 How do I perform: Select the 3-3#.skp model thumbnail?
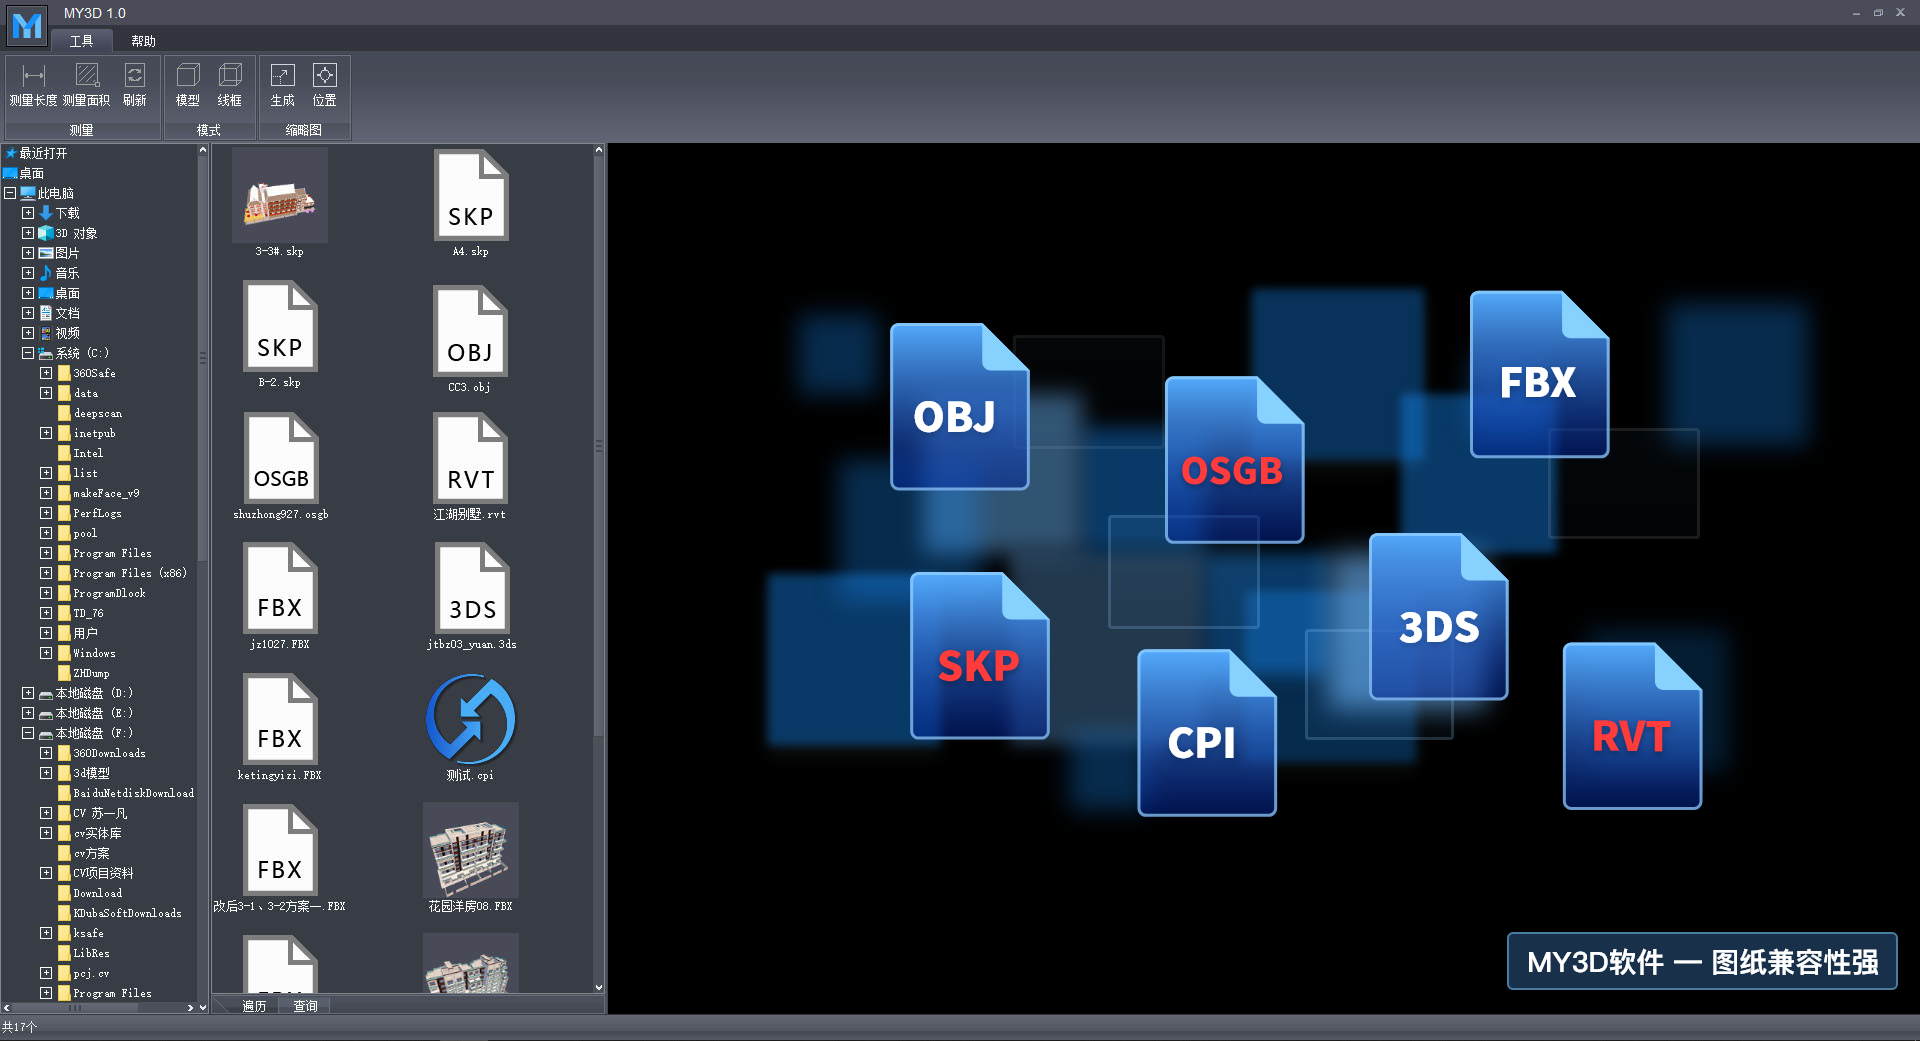(280, 196)
